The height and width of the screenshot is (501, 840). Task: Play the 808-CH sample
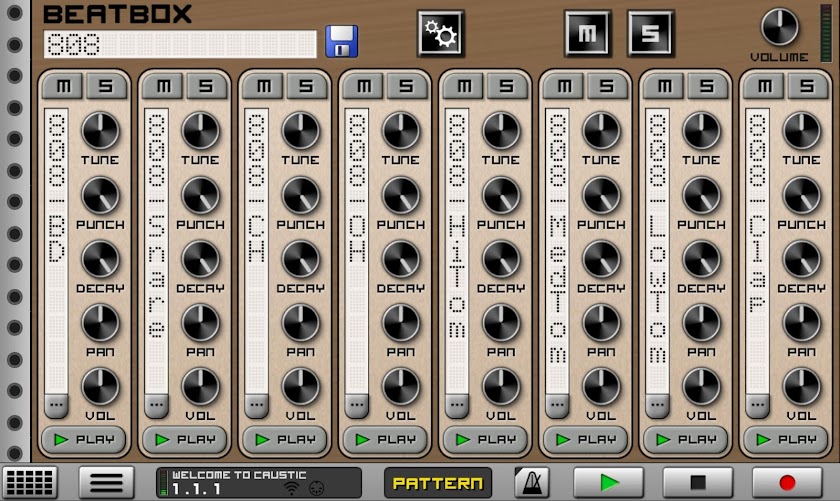pyautogui.click(x=284, y=440)
